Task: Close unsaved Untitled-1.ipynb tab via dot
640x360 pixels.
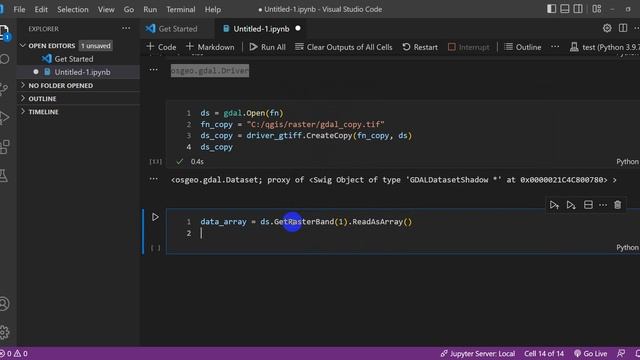Action: point(298,28)
